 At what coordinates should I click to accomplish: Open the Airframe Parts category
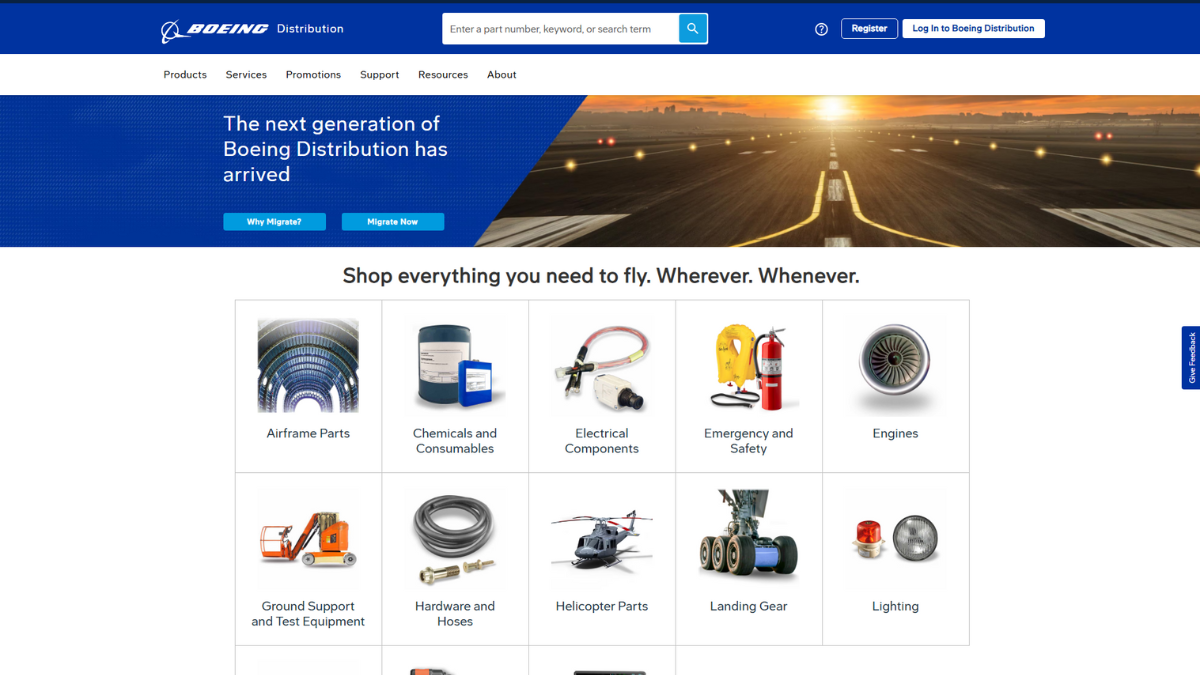point(308,365)
